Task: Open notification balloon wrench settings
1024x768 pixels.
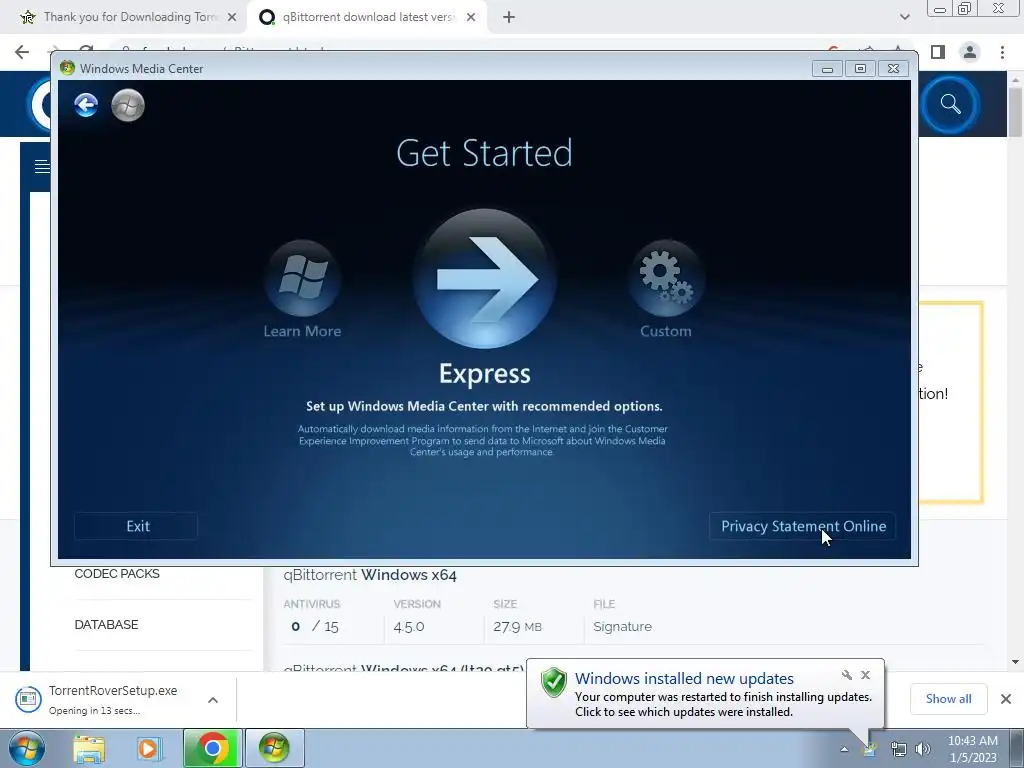Action: [847, 675]
